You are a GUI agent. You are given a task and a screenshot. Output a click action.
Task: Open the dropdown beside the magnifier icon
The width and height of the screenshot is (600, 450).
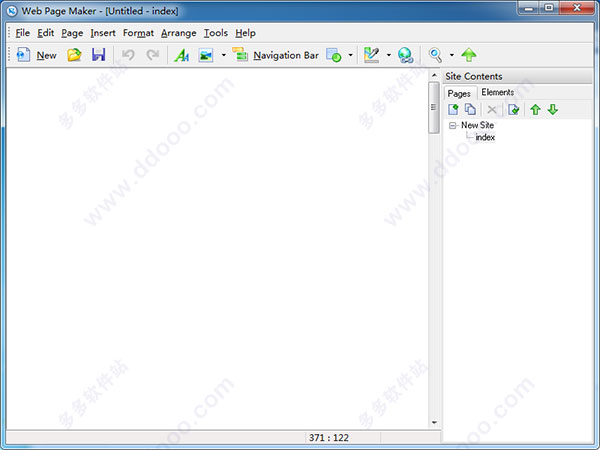click(x=452, y=55)
